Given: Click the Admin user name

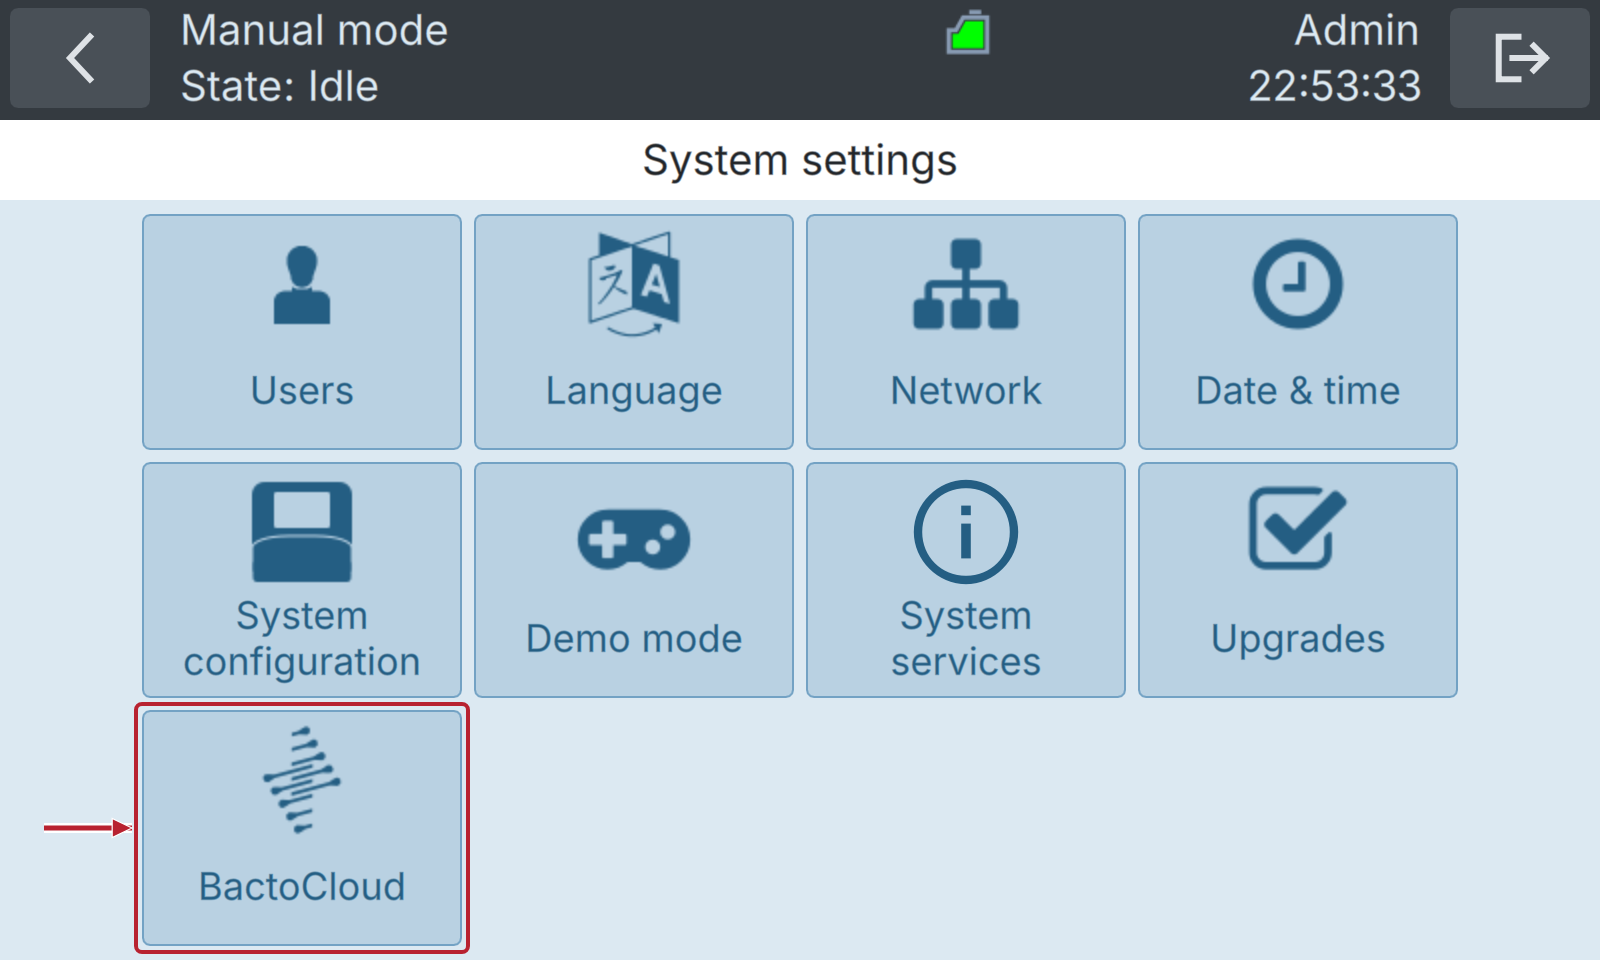Looking at the screenshot, I should pyautogui.click(x=1356, y=30).
